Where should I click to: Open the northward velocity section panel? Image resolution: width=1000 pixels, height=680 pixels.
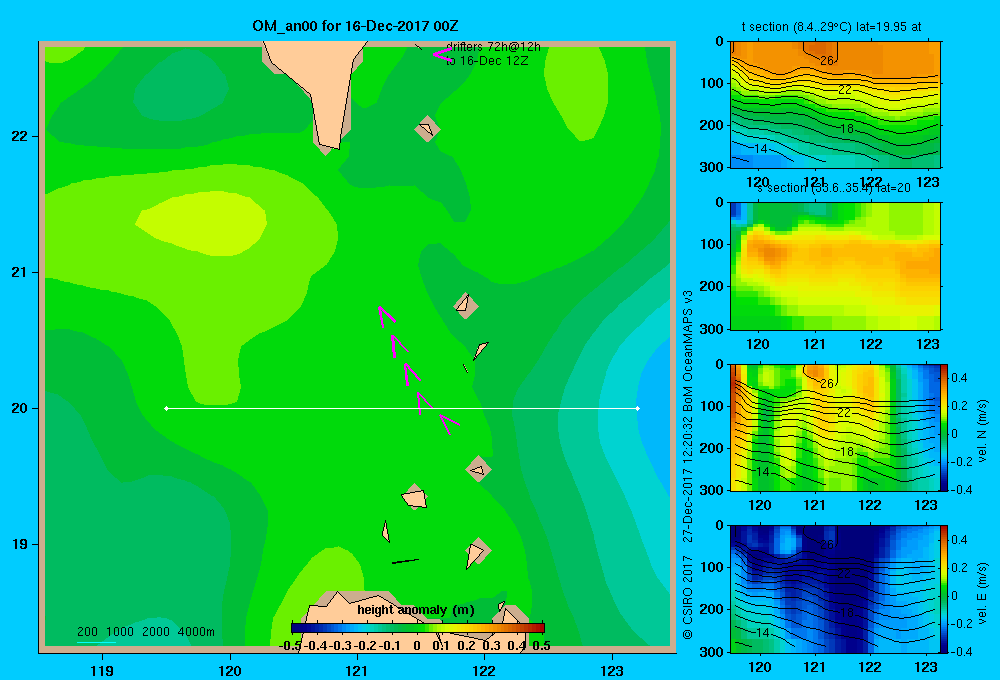click(x=835, y=427)
